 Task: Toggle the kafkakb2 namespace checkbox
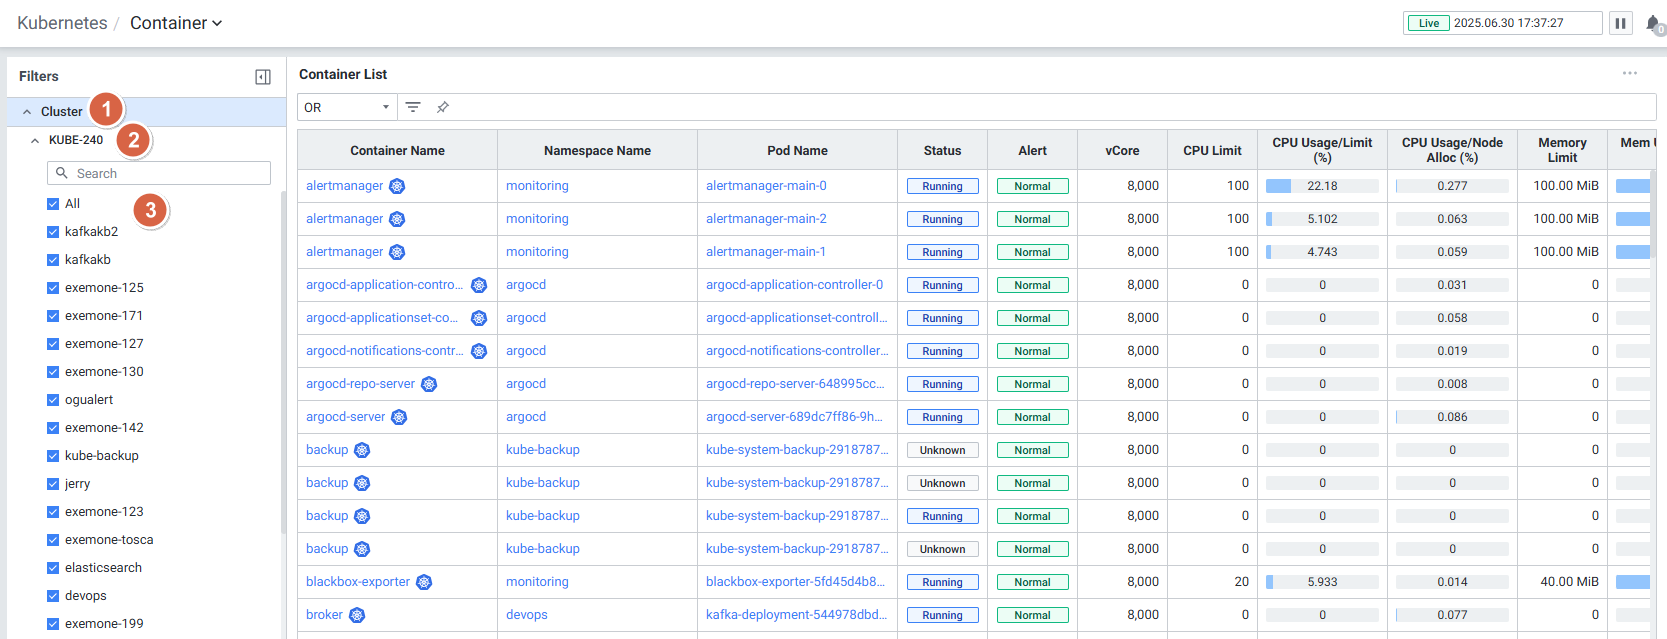coord(53,232)
